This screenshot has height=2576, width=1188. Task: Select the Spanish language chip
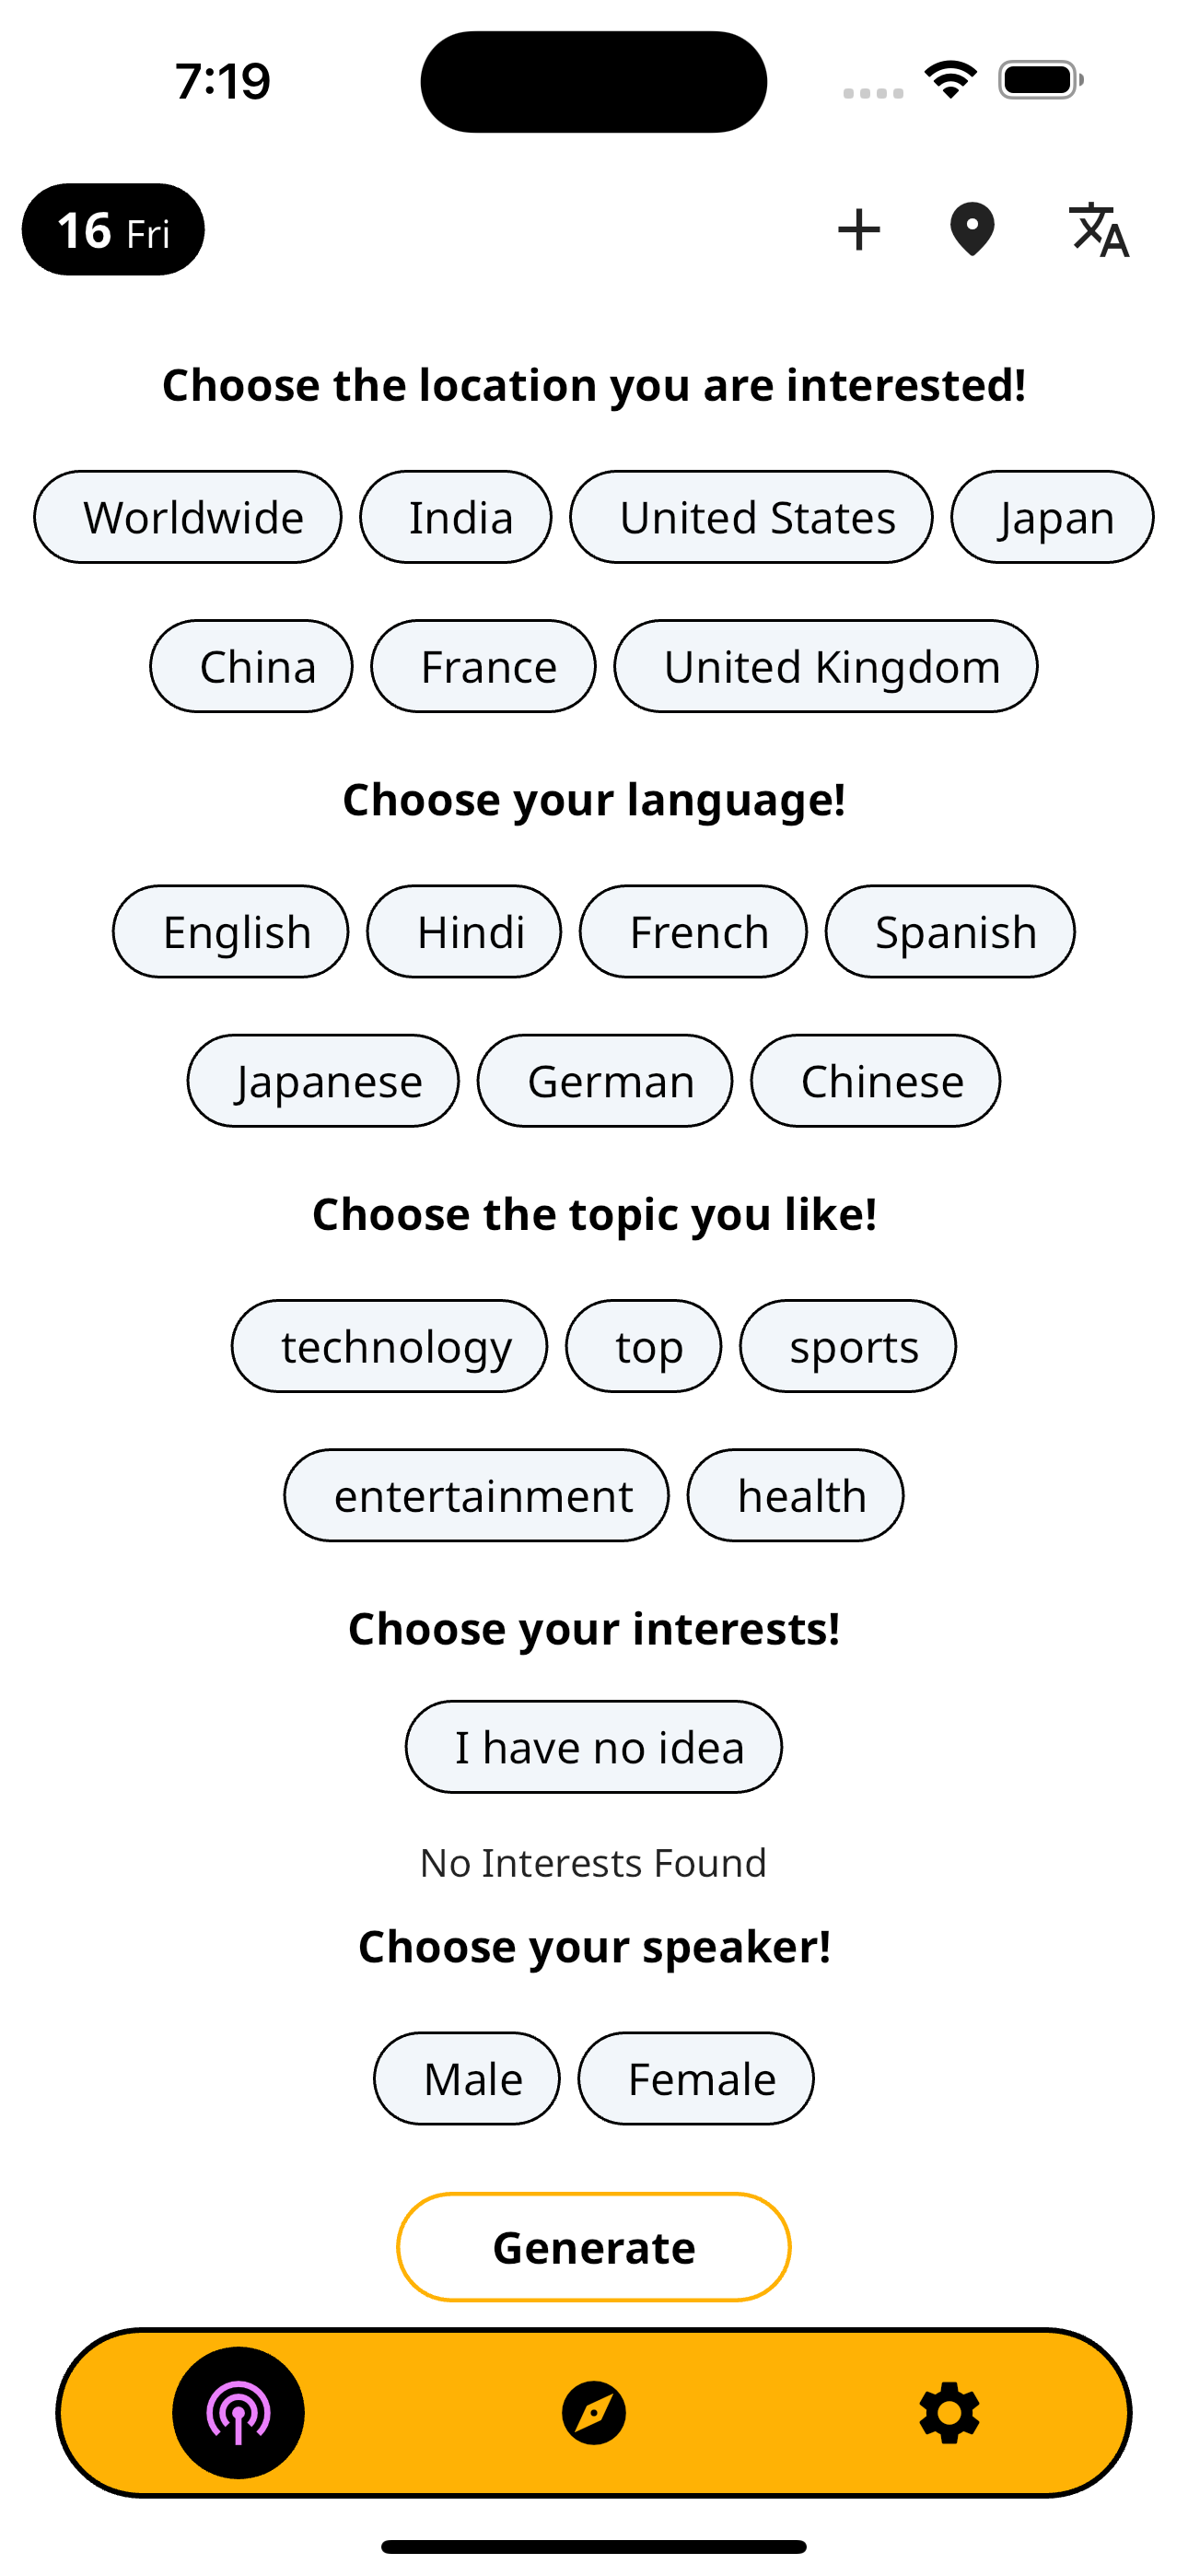950,932
